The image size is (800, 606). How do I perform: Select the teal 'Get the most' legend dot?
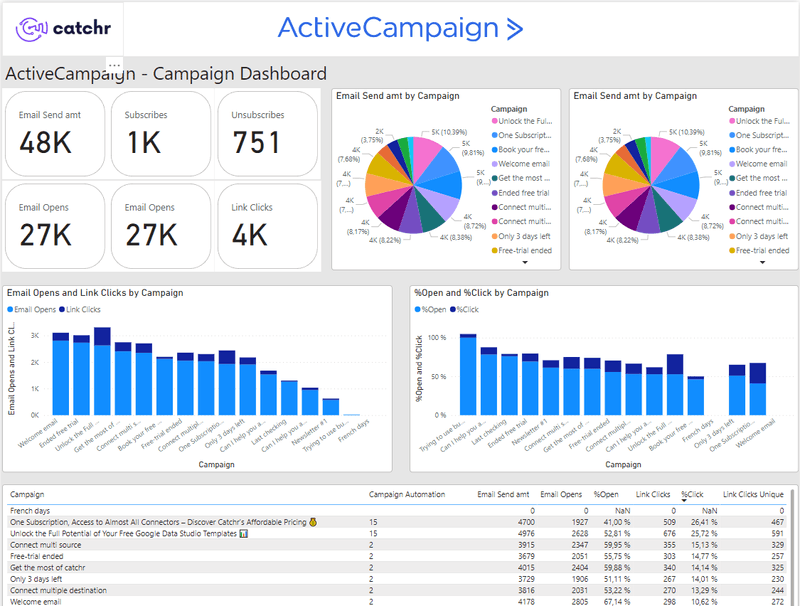pyautogui.click(x=494, y=178)
